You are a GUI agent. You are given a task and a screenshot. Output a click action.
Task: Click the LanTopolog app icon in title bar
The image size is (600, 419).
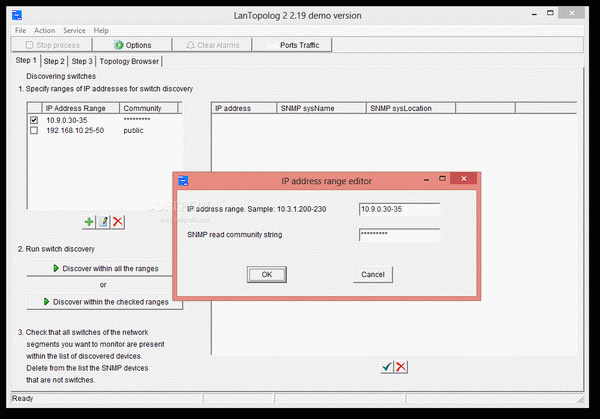pyautogui.click(x=17, y=15)
